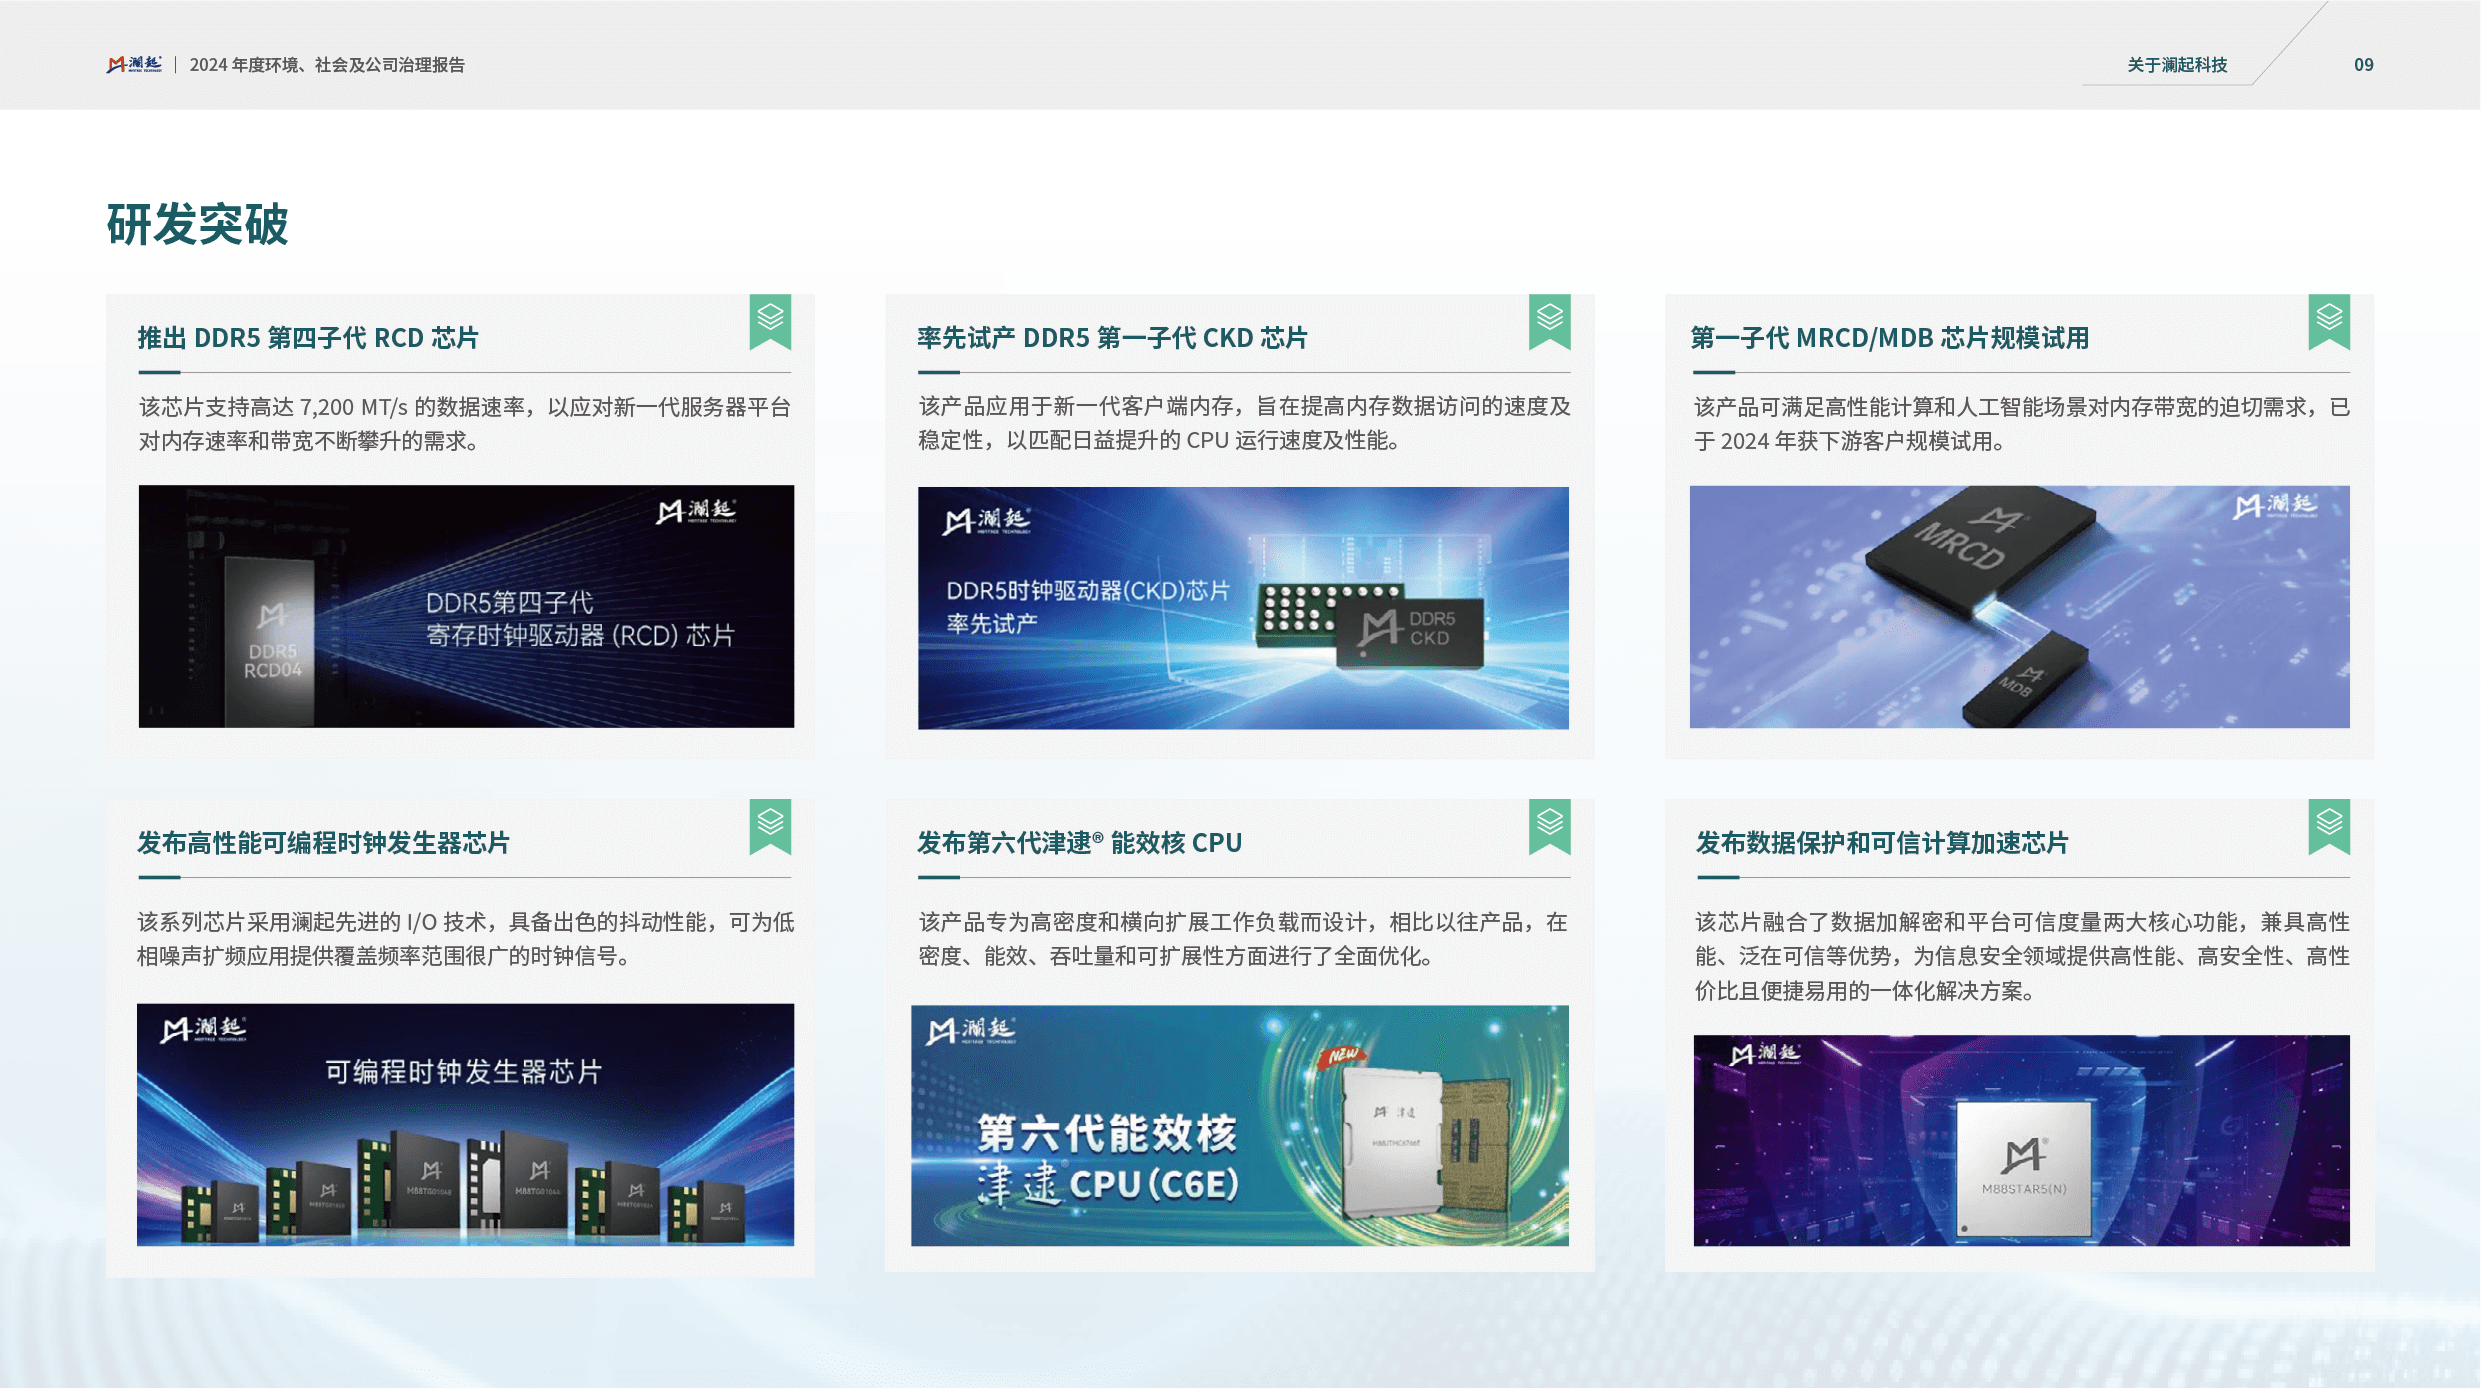Click the 2024 年度环境、社会及公司治理报告 header title
2481x1389 pixels.
pos(327,65)
